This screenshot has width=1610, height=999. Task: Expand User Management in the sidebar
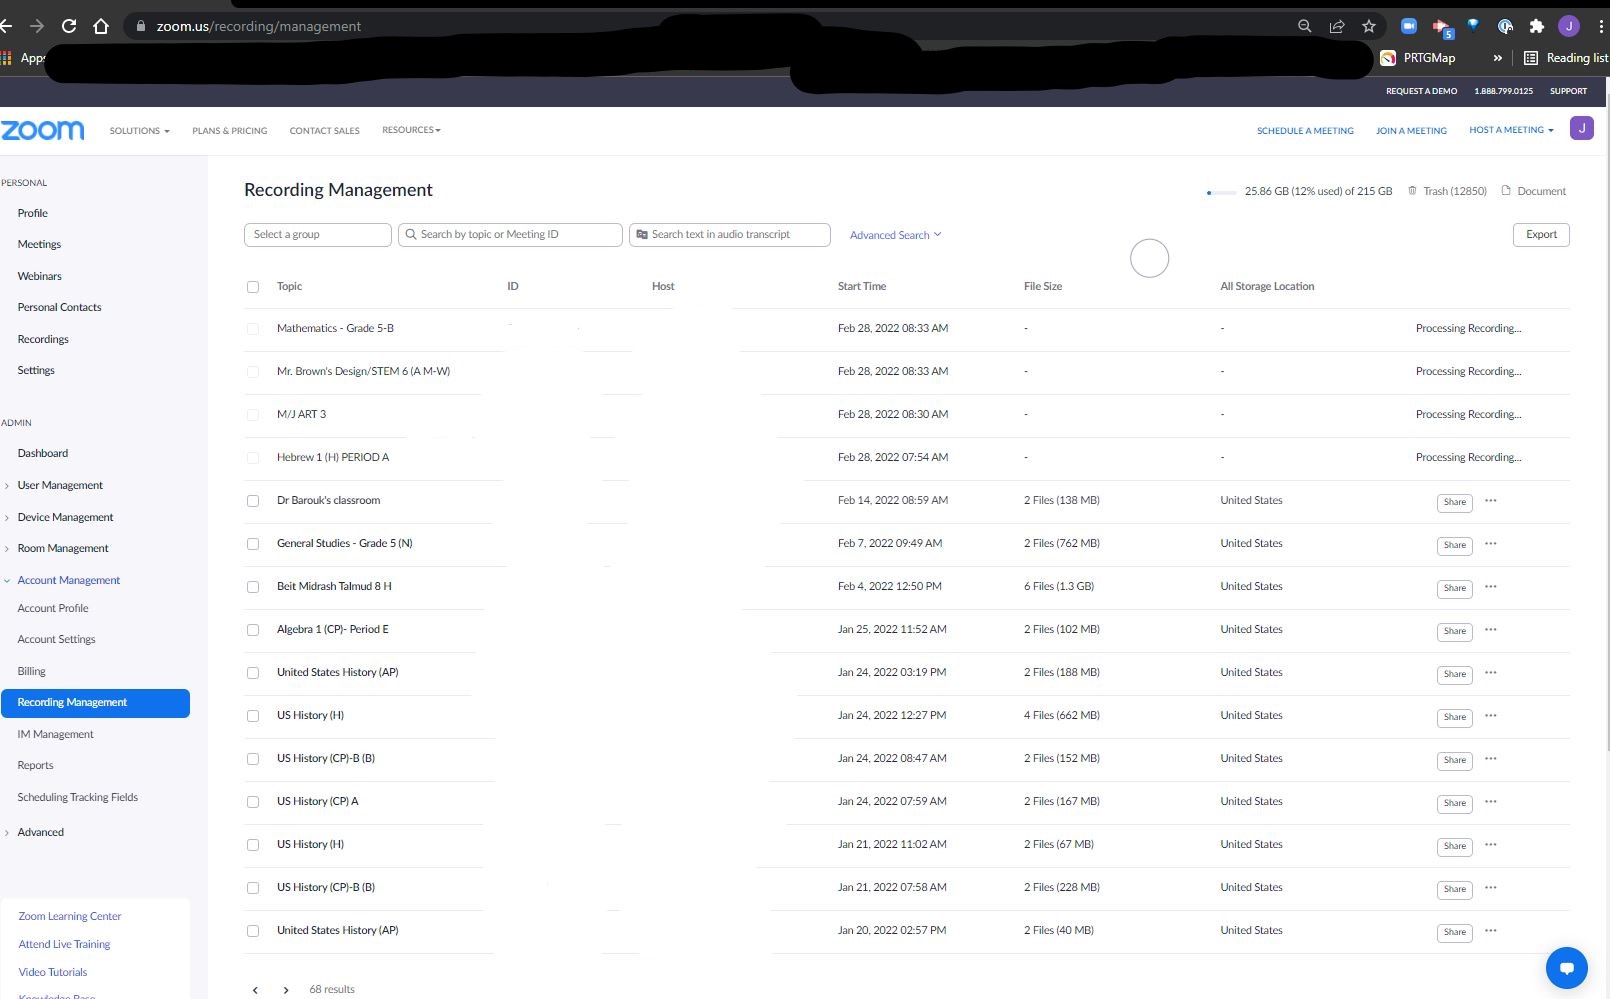pos(59,486)
